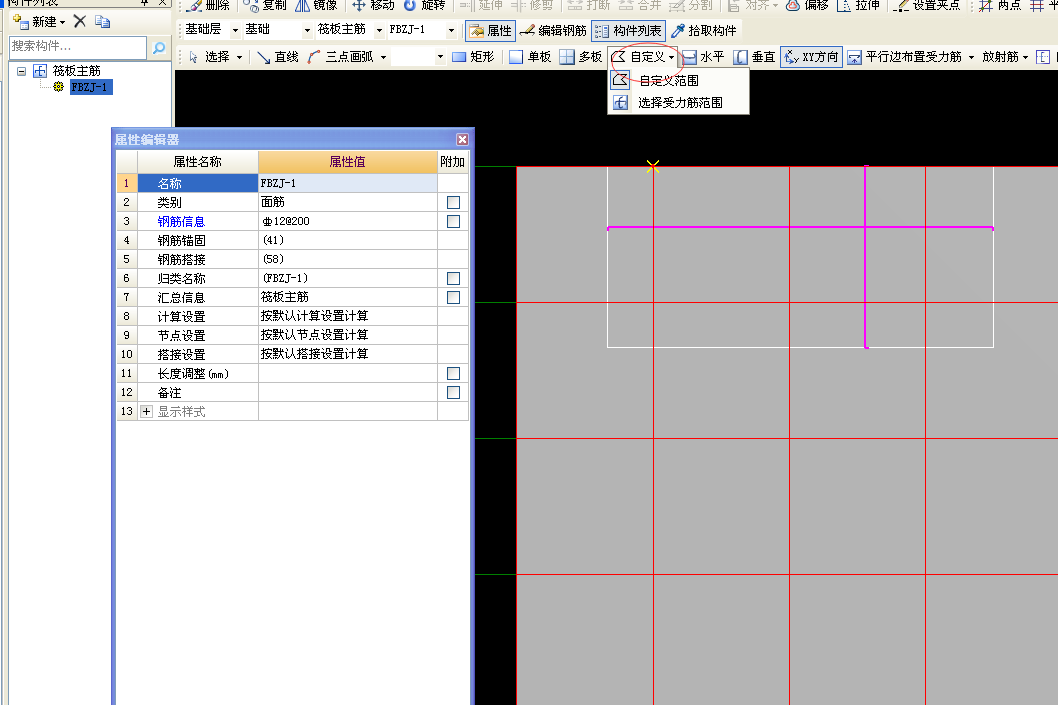This screenshot has height=705, width=1058.
Task: Click 平行边布置受力筋 tool
Action: coord(905,57)
